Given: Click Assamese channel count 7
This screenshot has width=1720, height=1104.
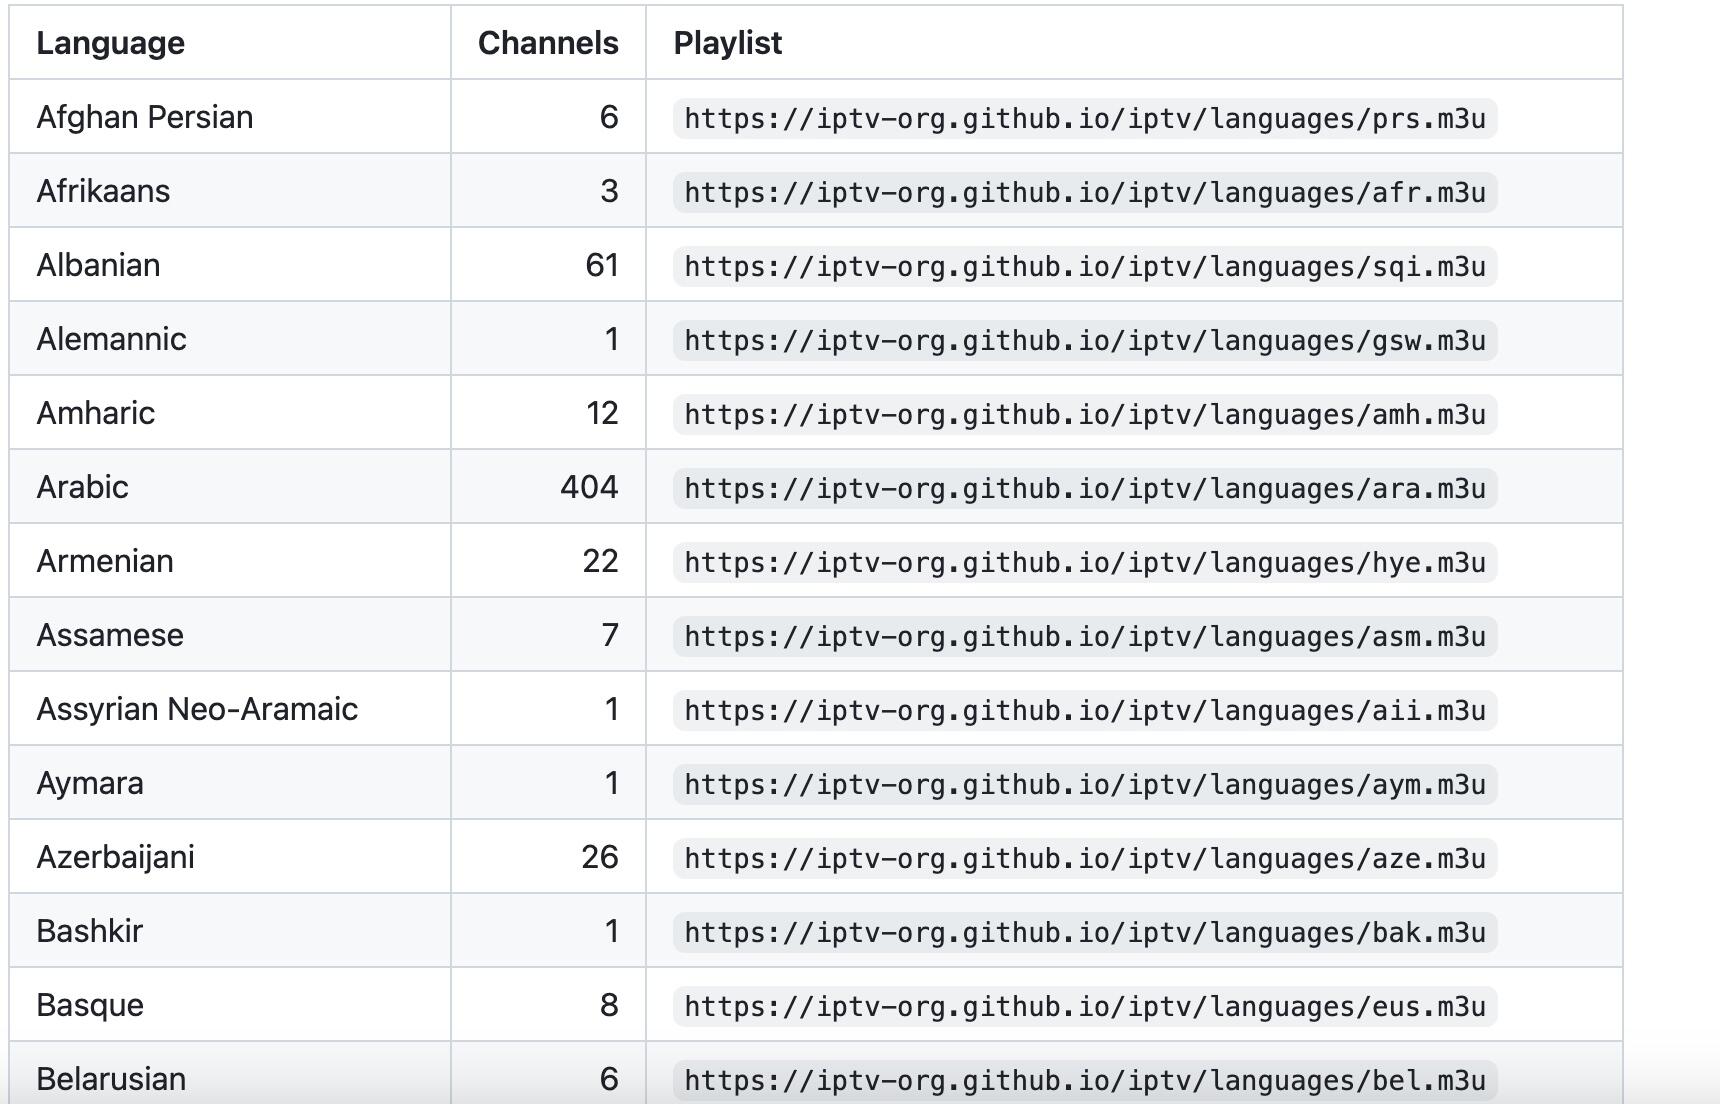Looking at the screenshot, I should [x=610, y=635].
